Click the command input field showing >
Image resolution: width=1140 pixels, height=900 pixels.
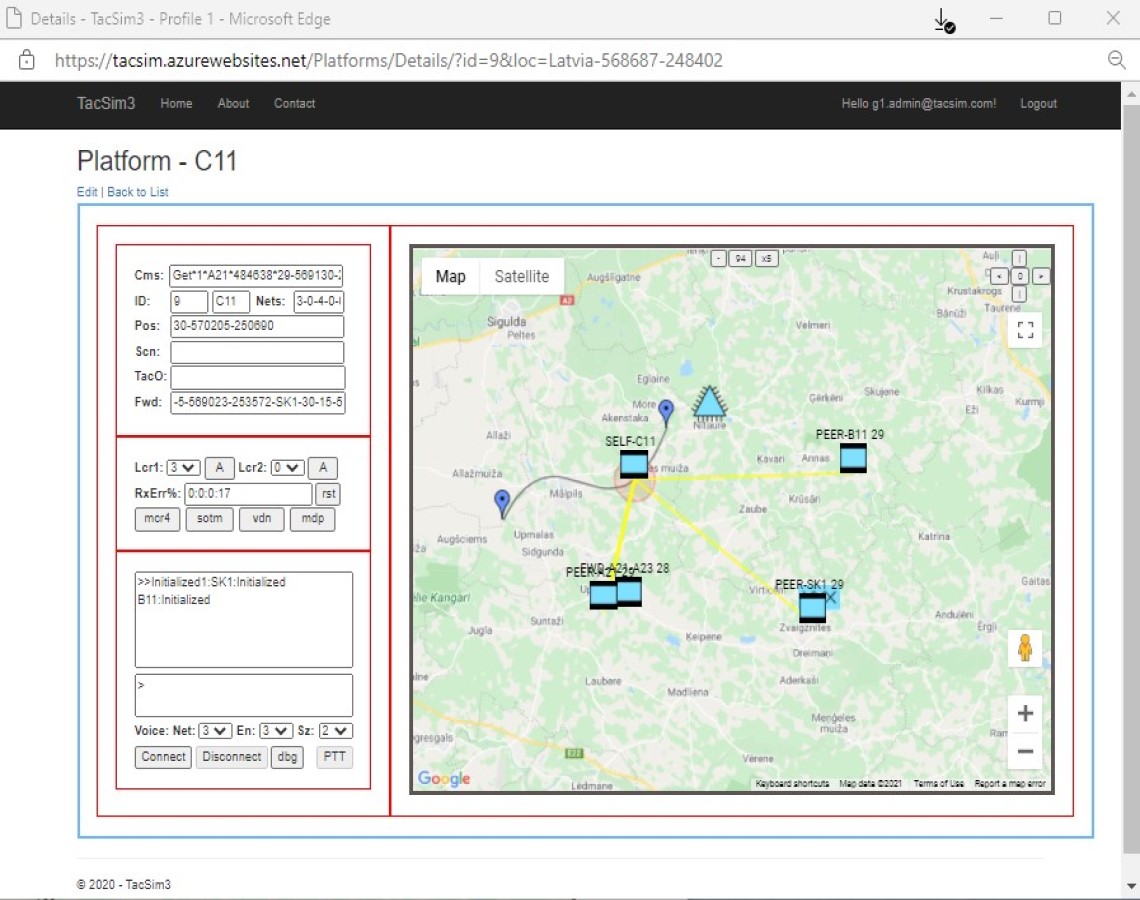[243, 694]
